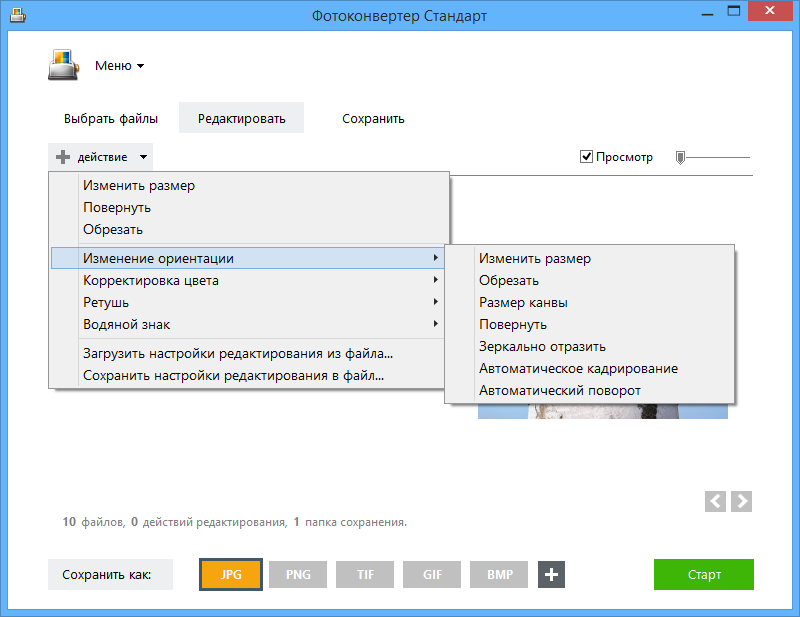Screen dimensions: 800x617
Task: Adjust the preview zoom slider handle
Action: tap(680, 158)
